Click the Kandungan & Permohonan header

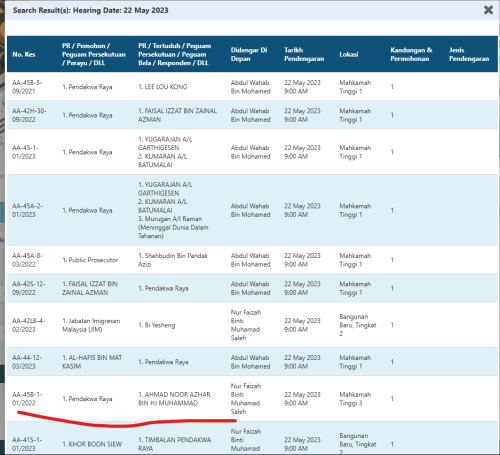pyautogui.click(x=411, y=54)
